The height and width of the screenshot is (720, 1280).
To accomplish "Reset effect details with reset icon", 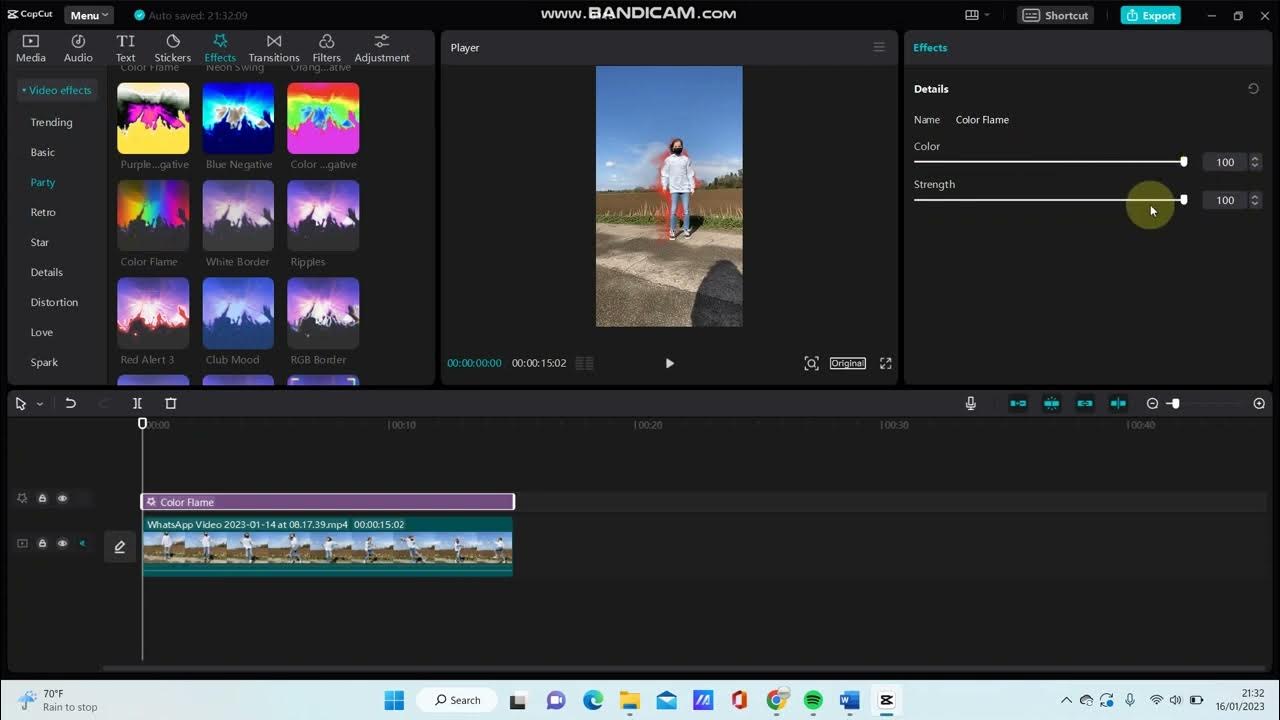I will (1253, 89).
